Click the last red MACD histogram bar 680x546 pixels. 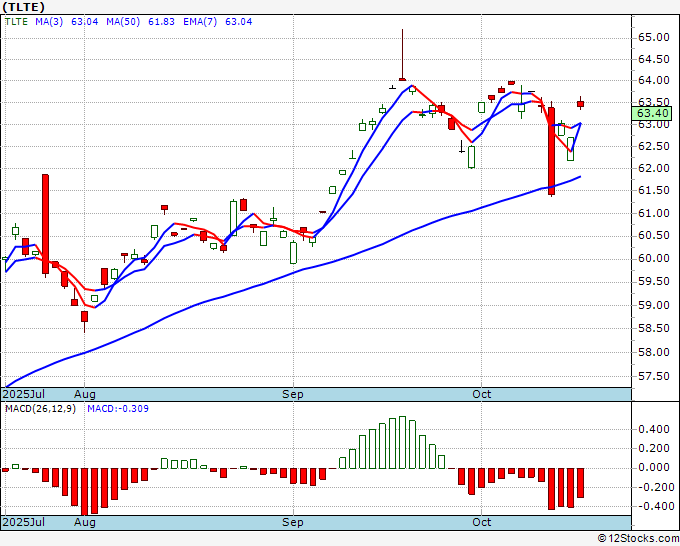pos(580,483)
